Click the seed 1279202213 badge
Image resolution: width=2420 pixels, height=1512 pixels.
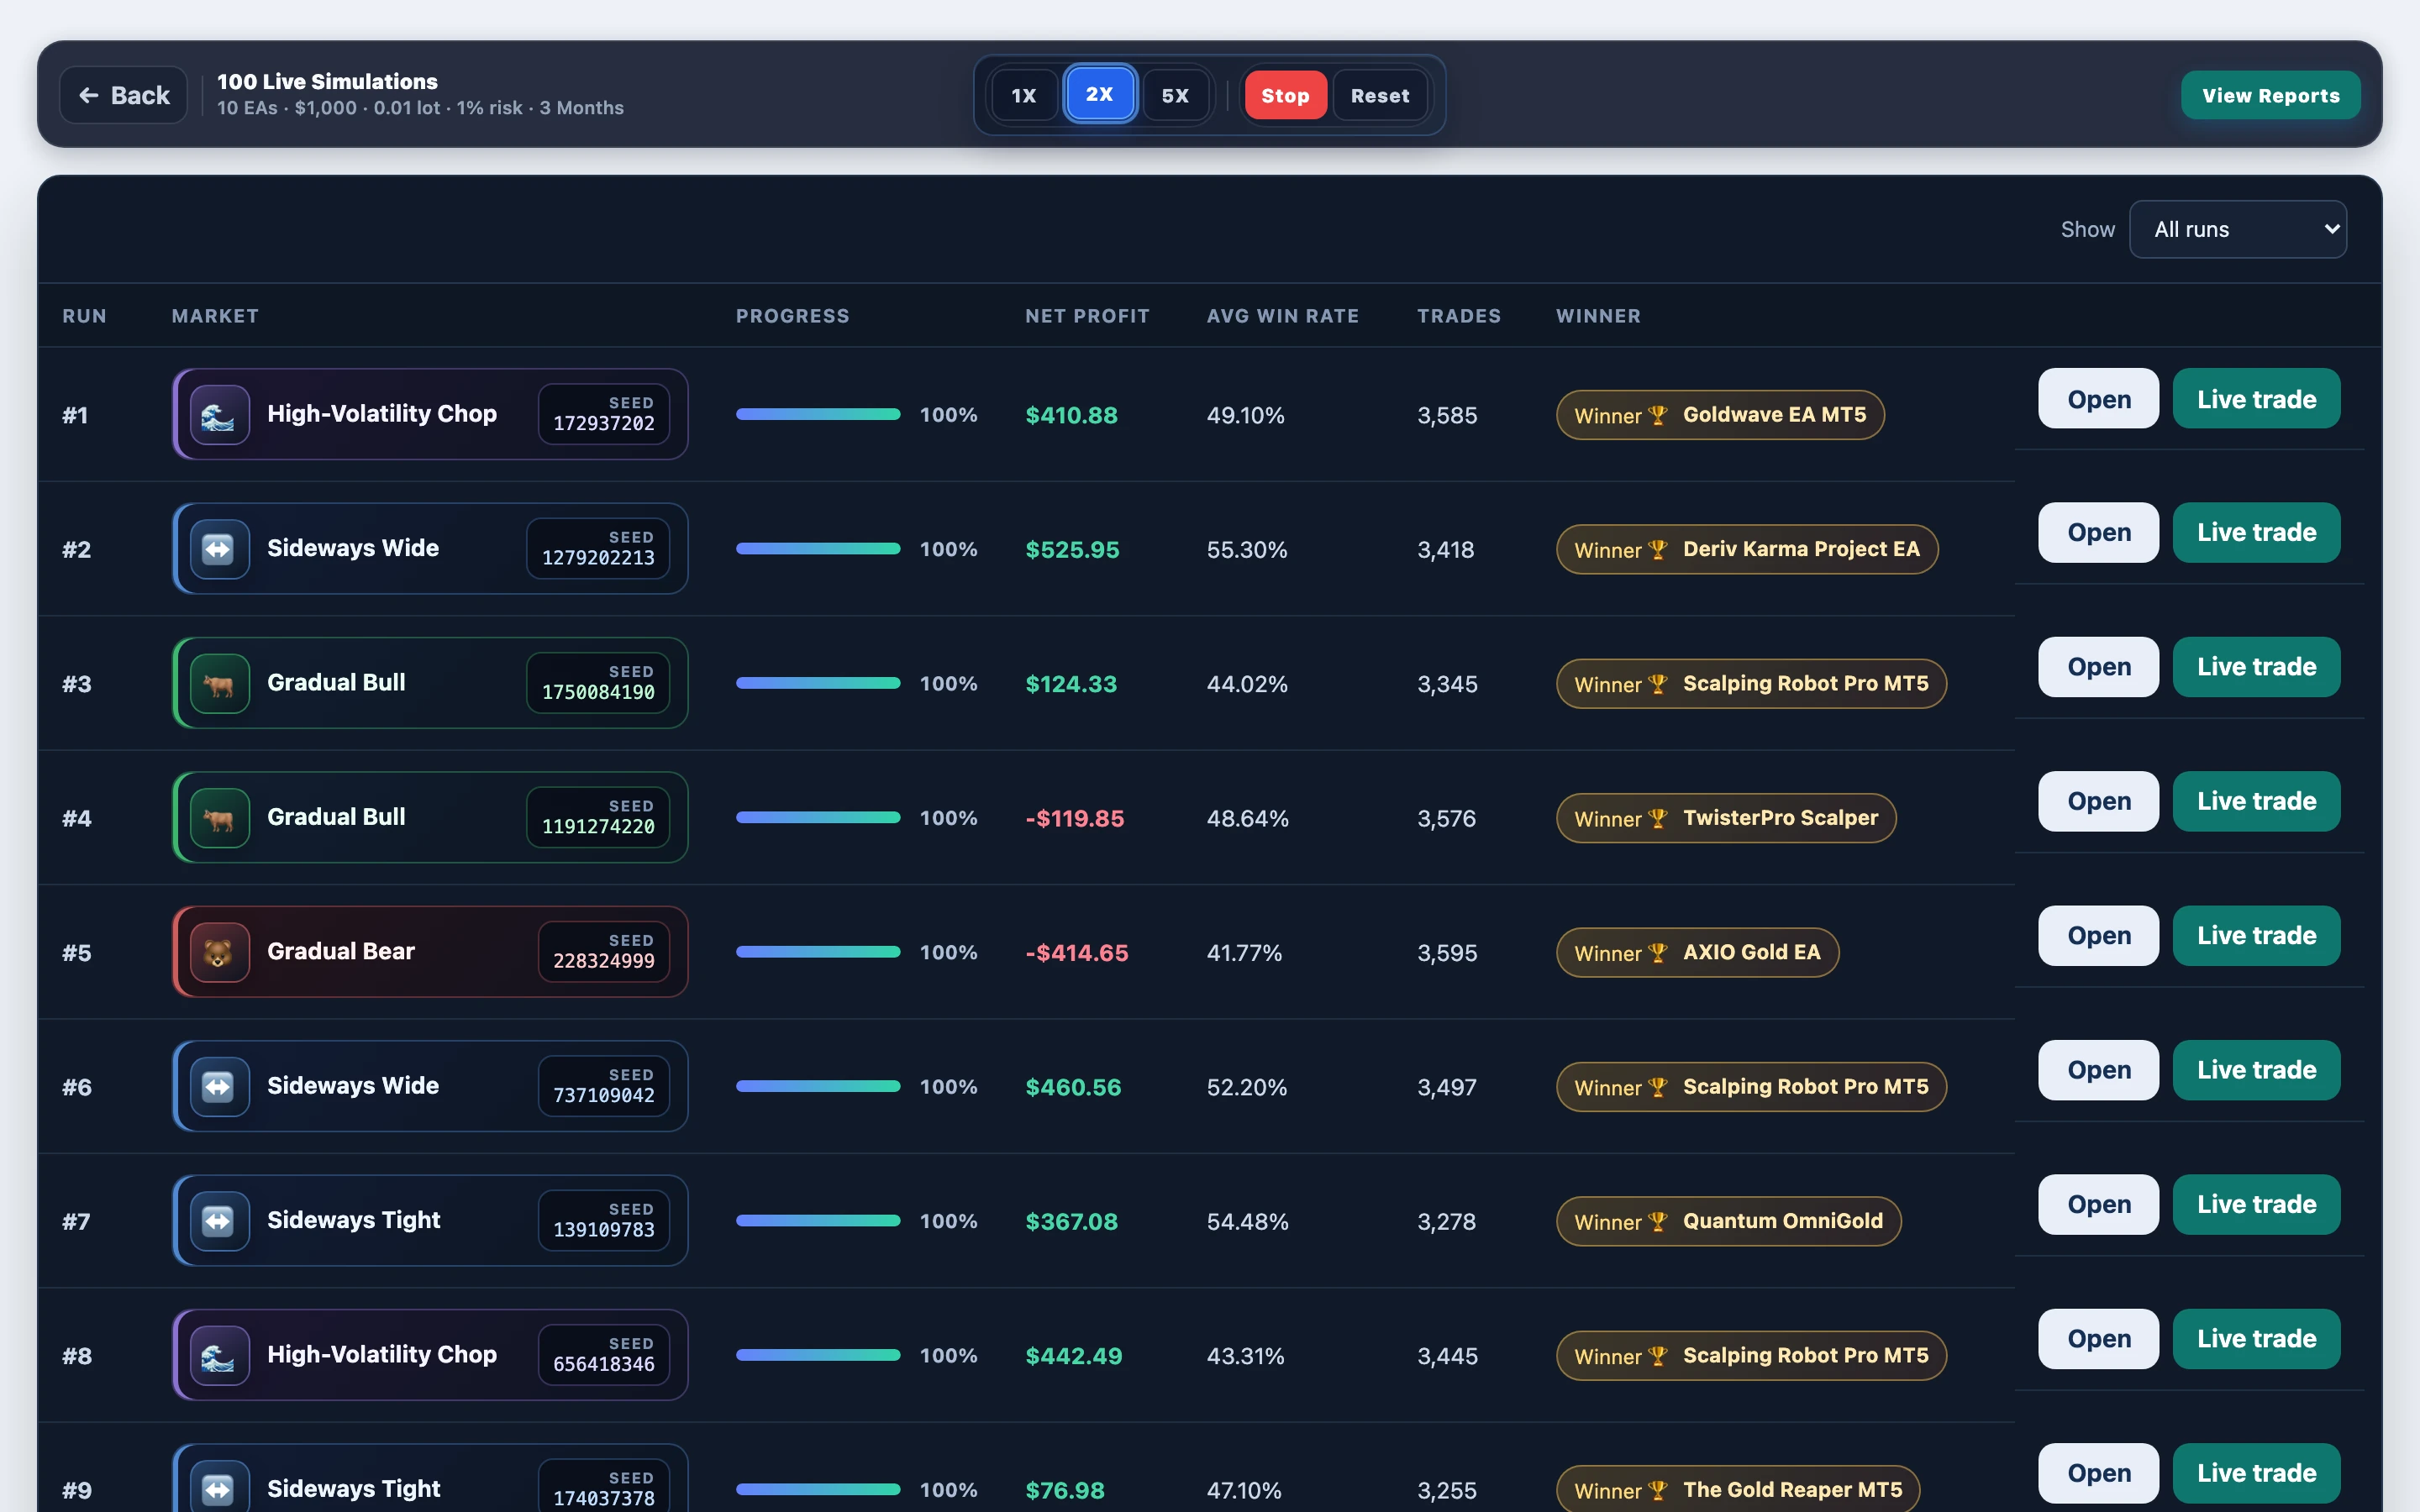click(x=598, y=549)
